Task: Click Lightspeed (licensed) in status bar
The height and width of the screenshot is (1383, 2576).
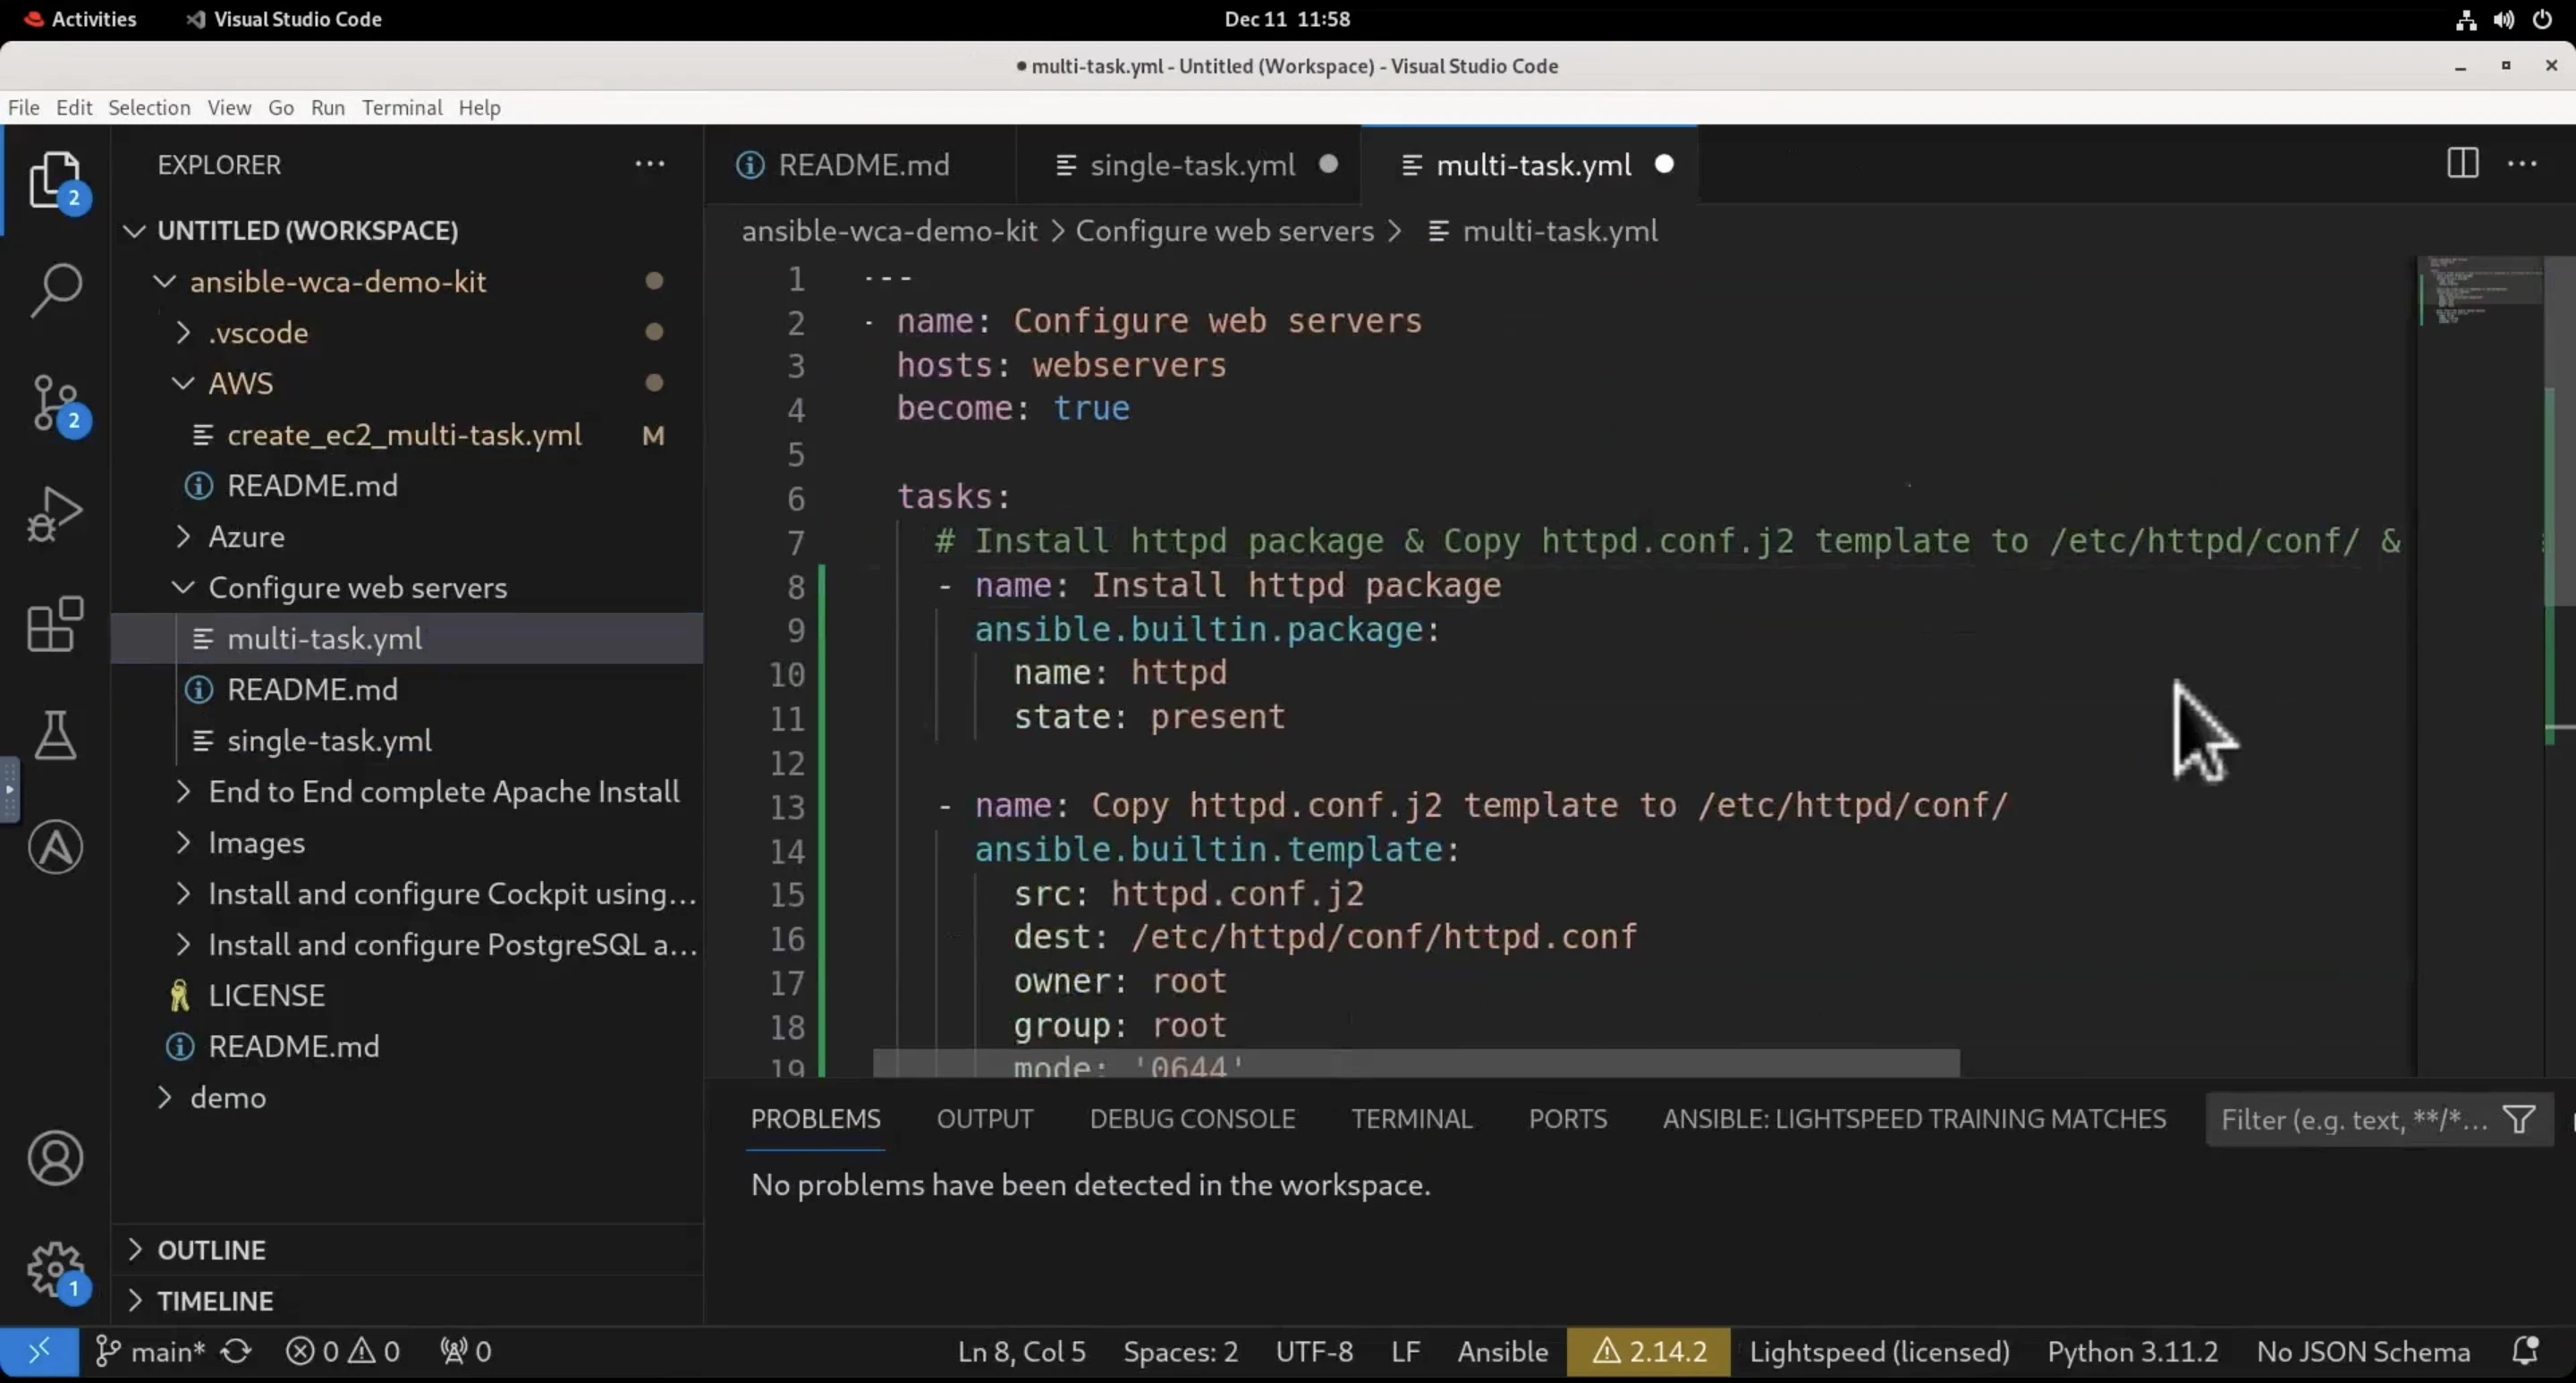Action: pos(1879,1352)
